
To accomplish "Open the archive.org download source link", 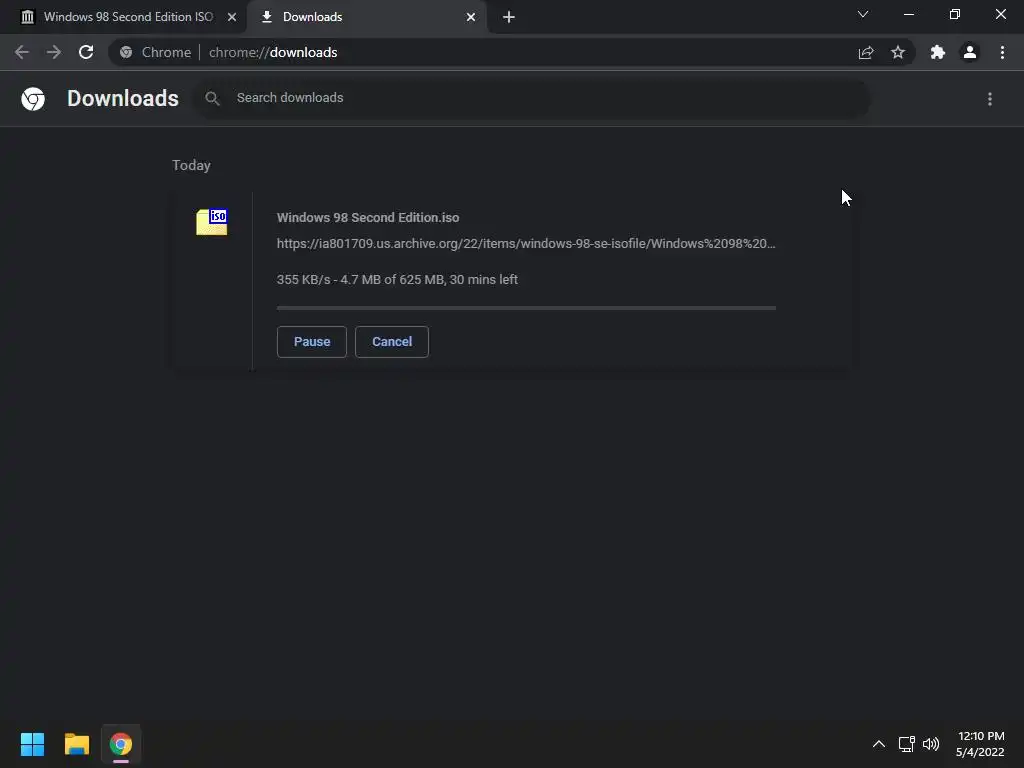I will click(x=526, y=244).
